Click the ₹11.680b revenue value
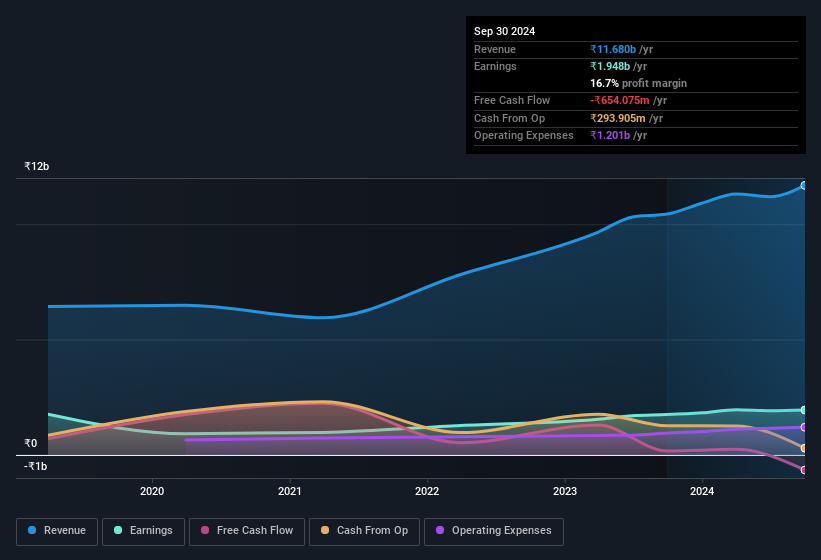The width and height of the screenshot is (821, 560). (x=613, y=49)
